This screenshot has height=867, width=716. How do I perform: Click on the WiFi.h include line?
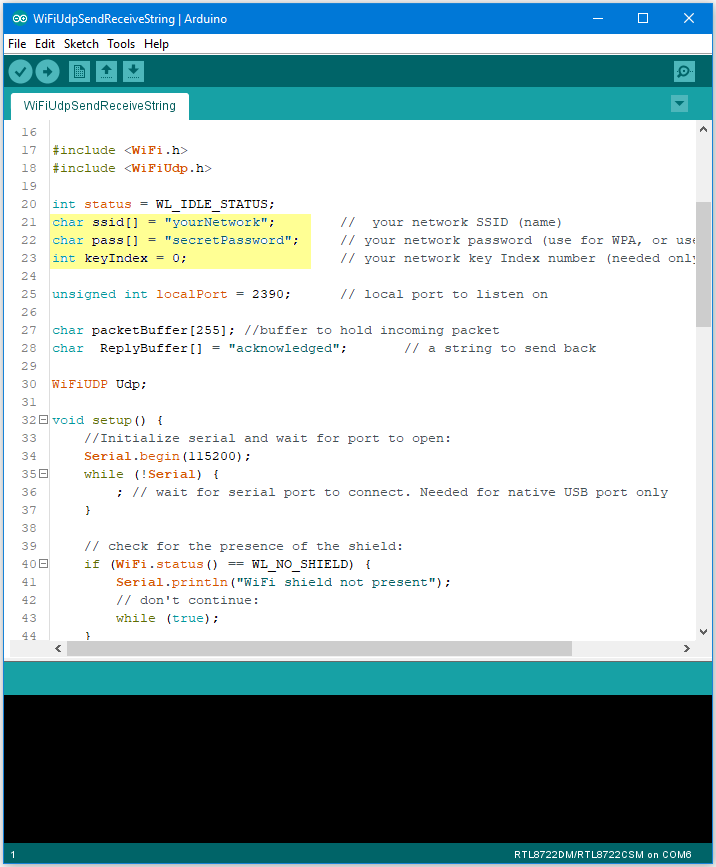[120, 150]
